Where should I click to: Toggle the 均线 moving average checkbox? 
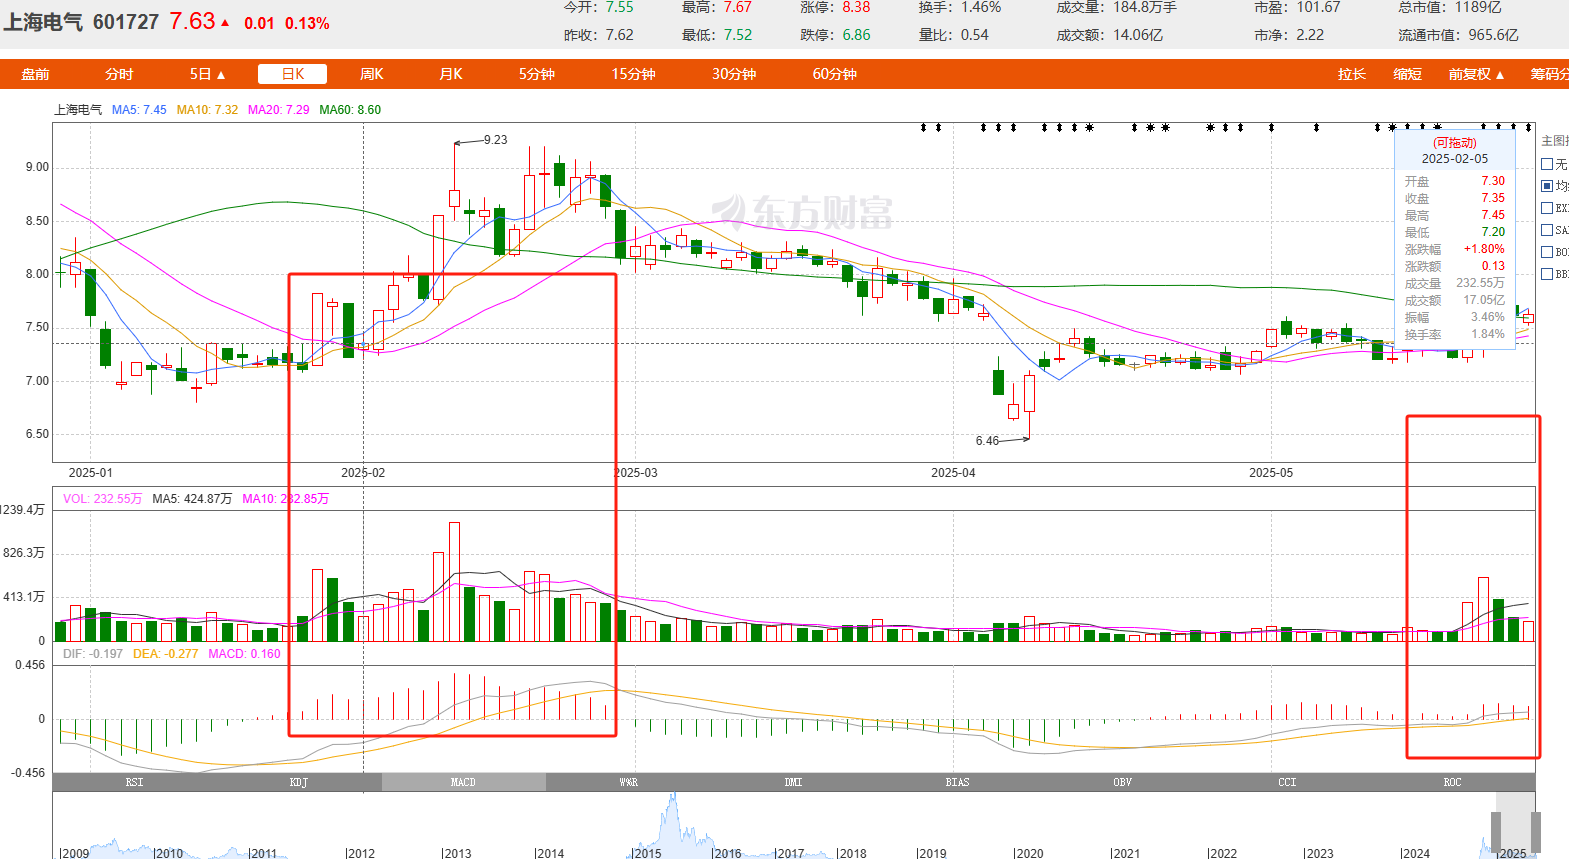click(x=1547, y=186)
